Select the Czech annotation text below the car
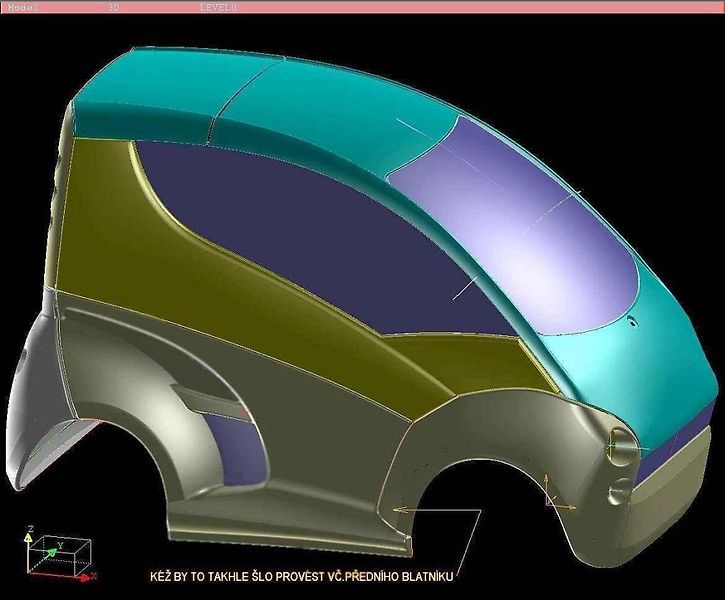 coord(301,576)
